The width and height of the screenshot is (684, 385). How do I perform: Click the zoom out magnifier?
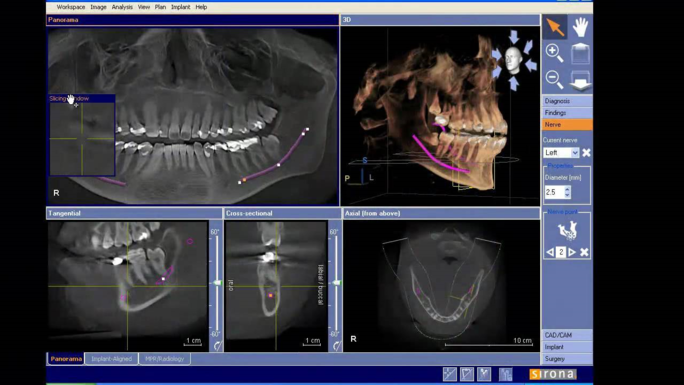(554, 80)
